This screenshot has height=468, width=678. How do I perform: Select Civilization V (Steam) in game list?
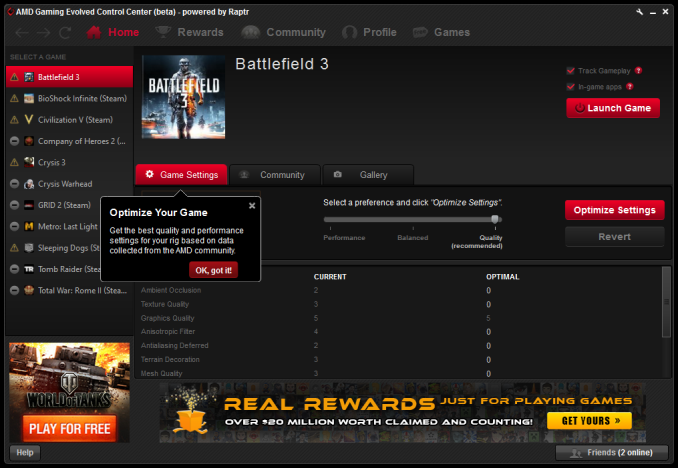tap(70, 120)
